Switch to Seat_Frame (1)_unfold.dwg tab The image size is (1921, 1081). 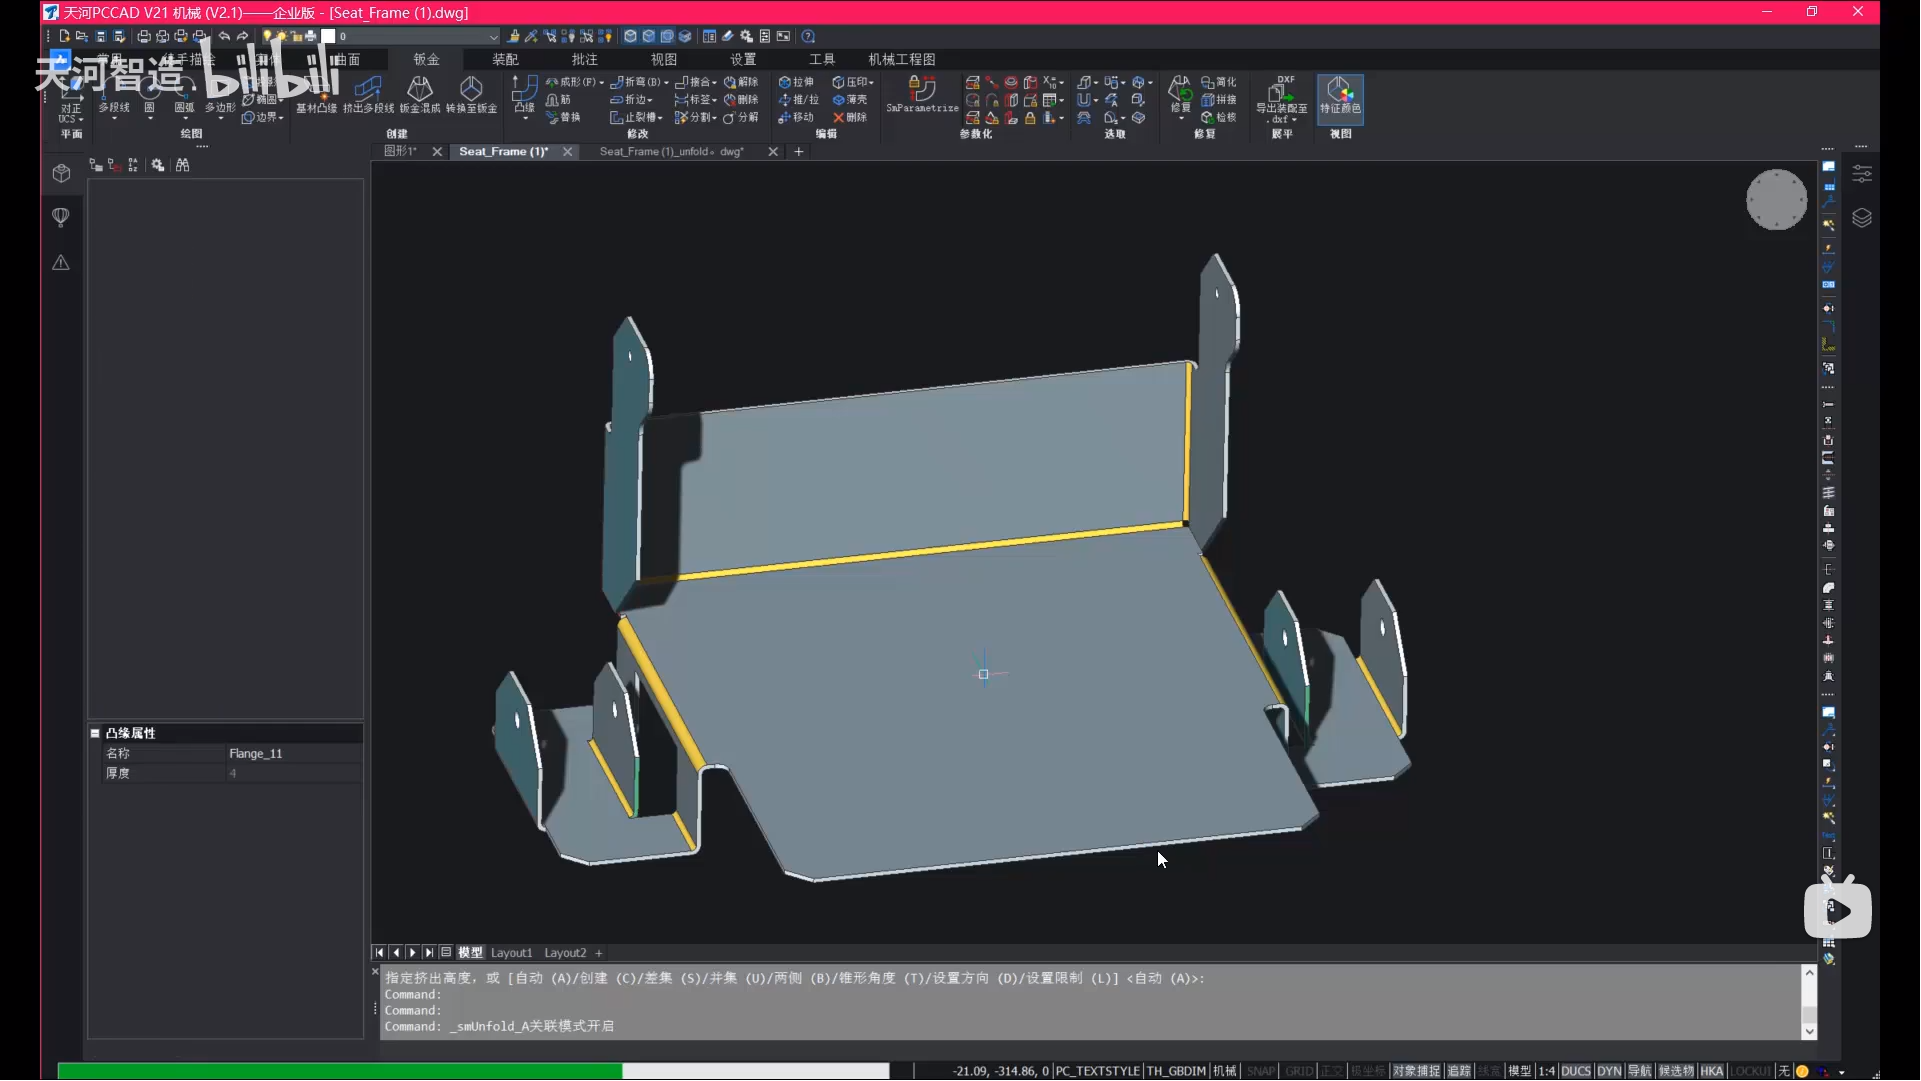tap(671, 152)
